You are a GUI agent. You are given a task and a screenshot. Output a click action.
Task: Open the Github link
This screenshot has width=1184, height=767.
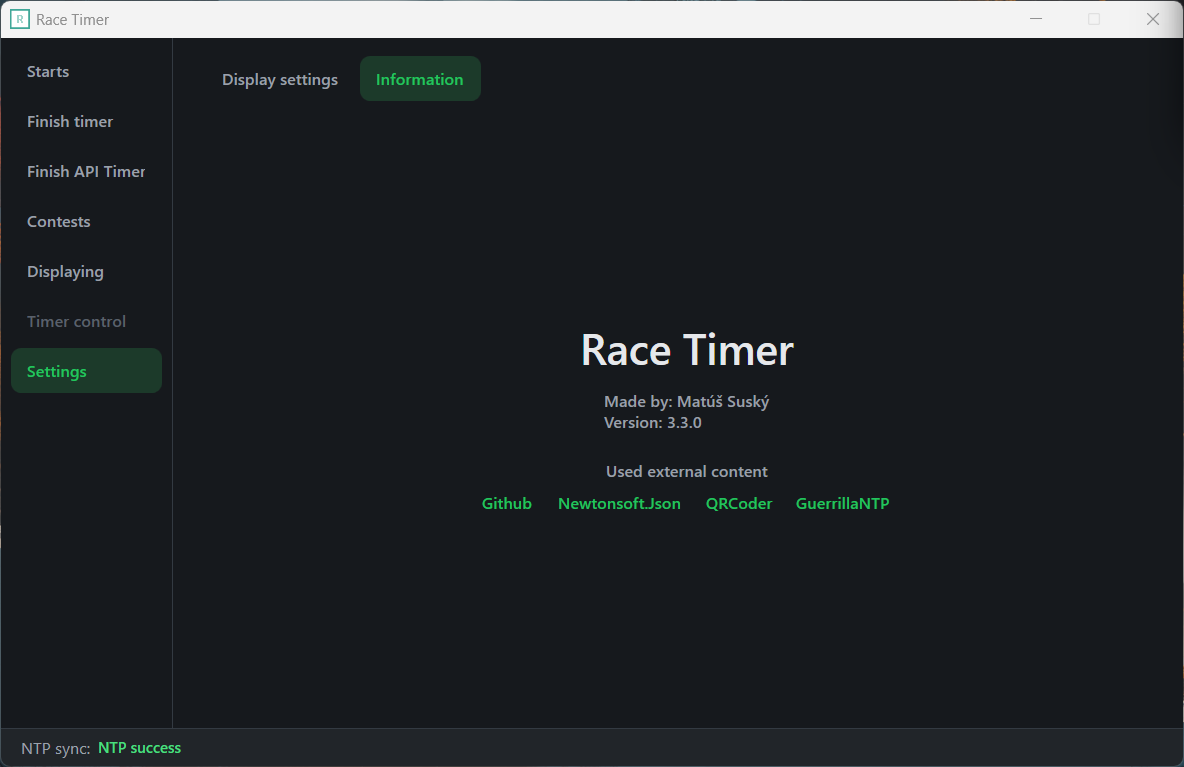(x=507, y=504)
